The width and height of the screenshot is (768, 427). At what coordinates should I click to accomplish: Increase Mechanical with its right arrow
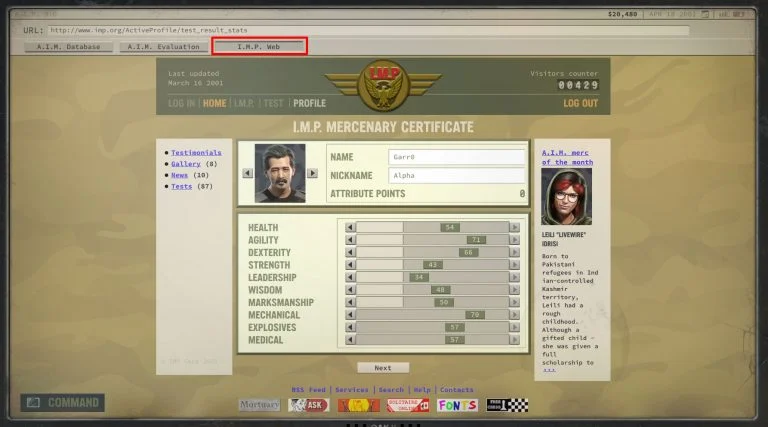(x=514, y=315)
